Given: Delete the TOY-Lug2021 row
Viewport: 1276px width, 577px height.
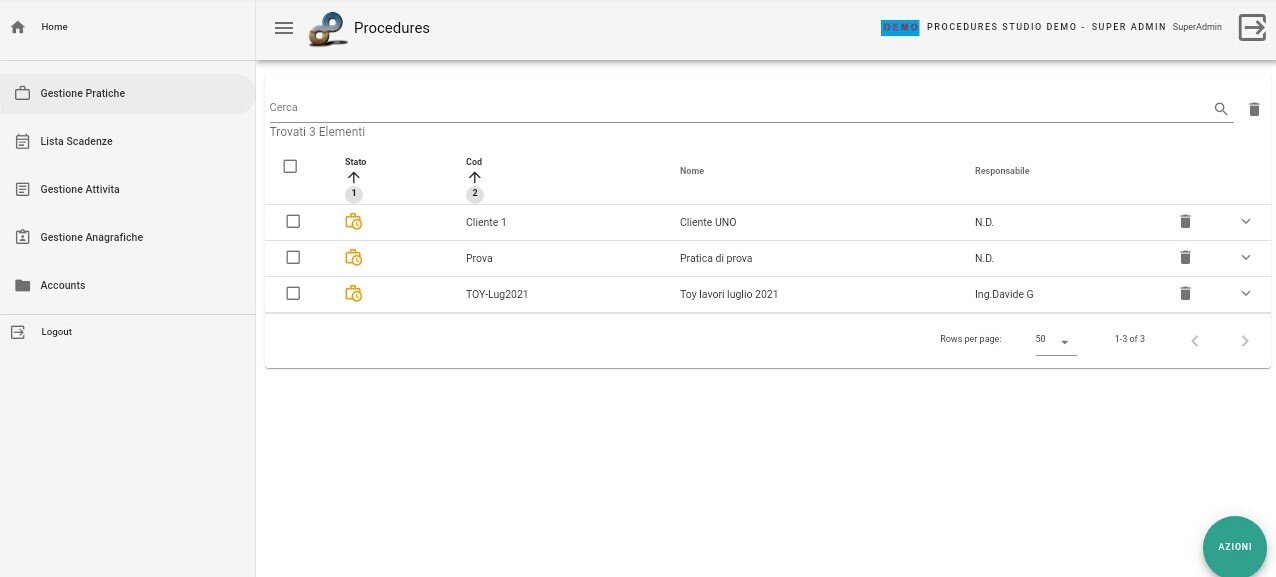Looking at the screenshot, I should [1185, 294].
